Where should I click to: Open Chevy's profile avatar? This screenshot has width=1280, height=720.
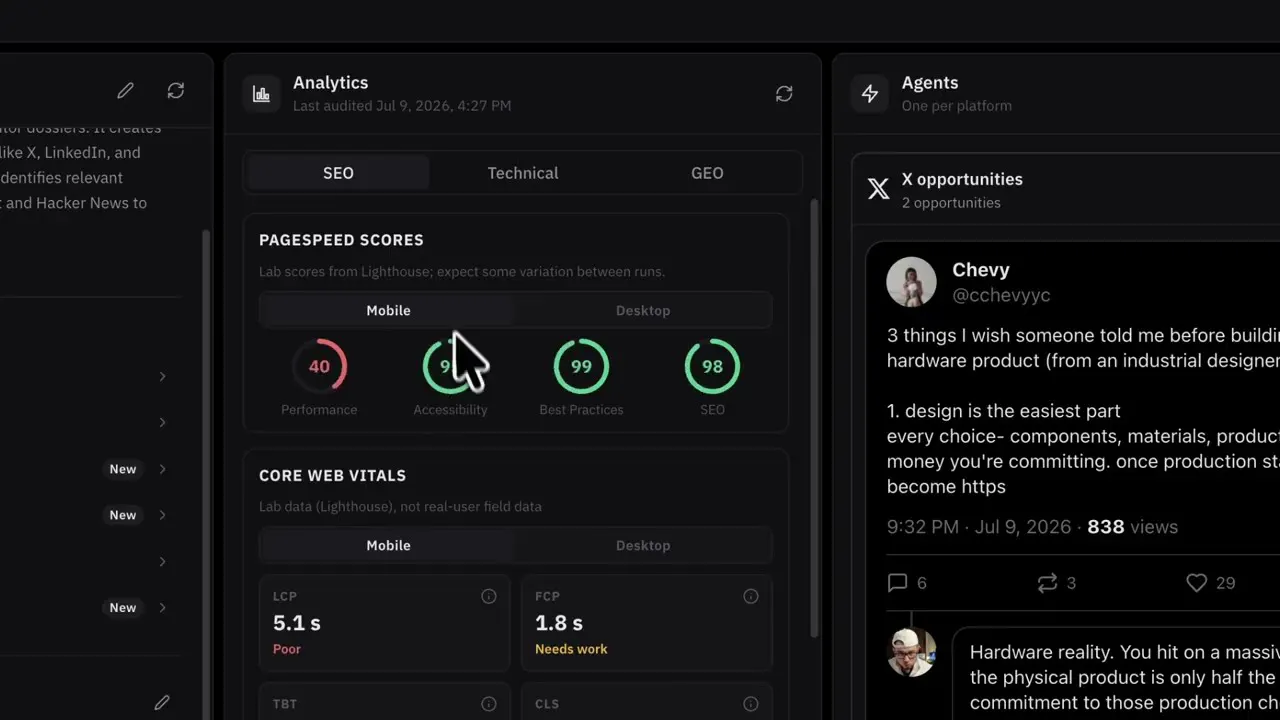911,282
